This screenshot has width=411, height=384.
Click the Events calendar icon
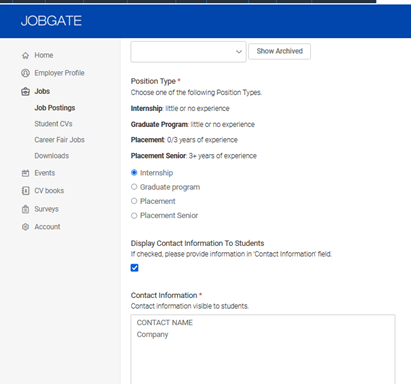coord(25,173)
